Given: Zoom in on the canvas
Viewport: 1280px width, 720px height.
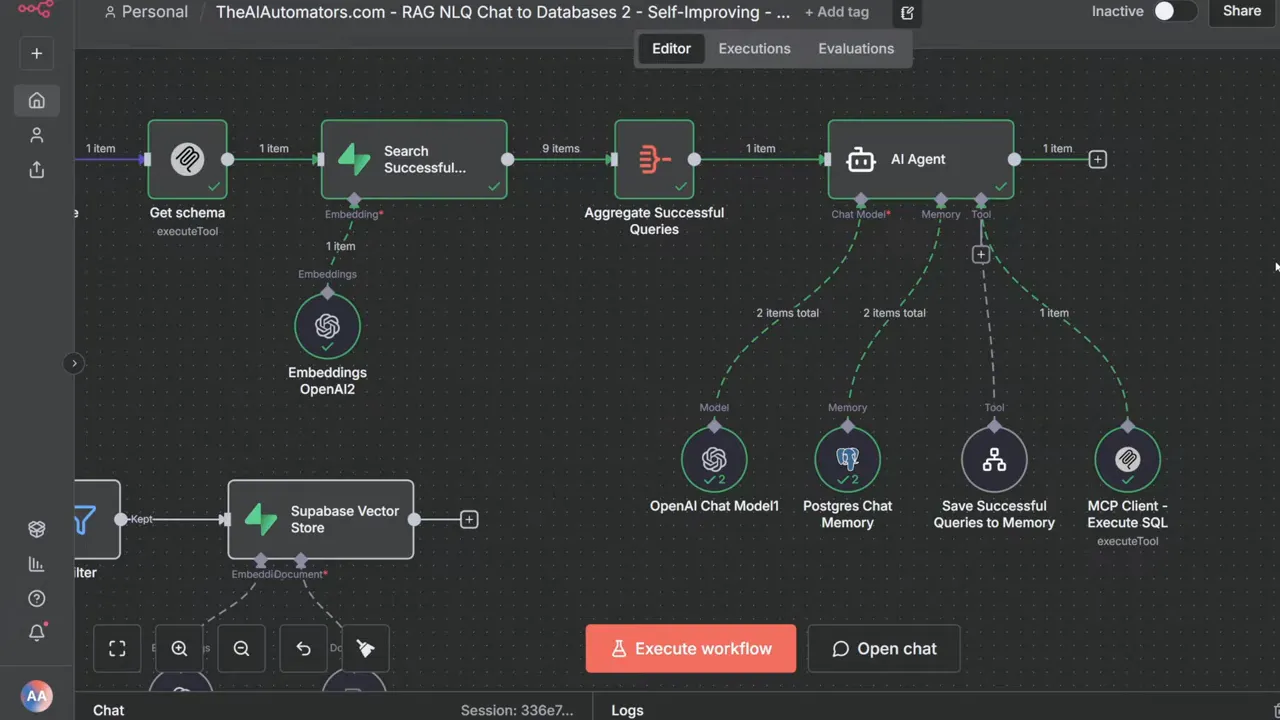Looking at the screenshot, I should (x=180, y=648).
